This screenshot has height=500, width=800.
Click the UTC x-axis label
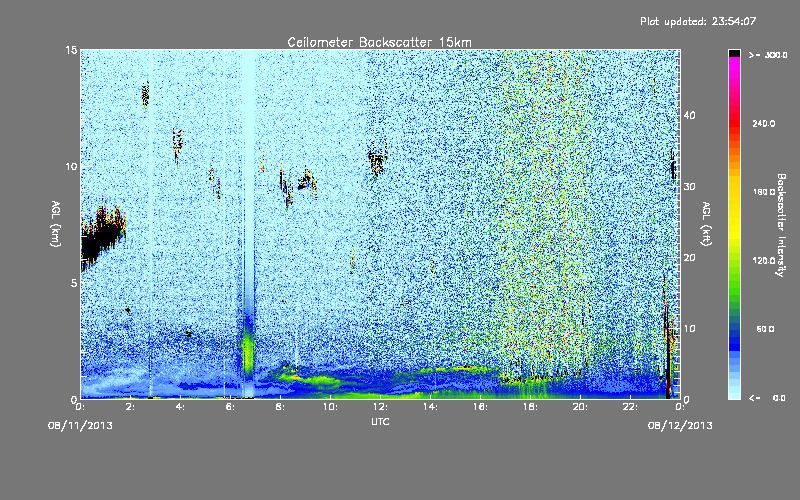[380, 421]
